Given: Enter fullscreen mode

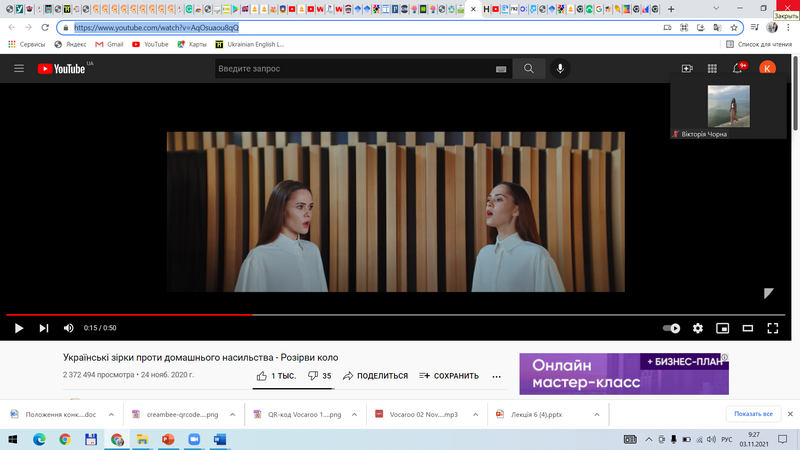Looking at the screenshot, I should (772, 328).
